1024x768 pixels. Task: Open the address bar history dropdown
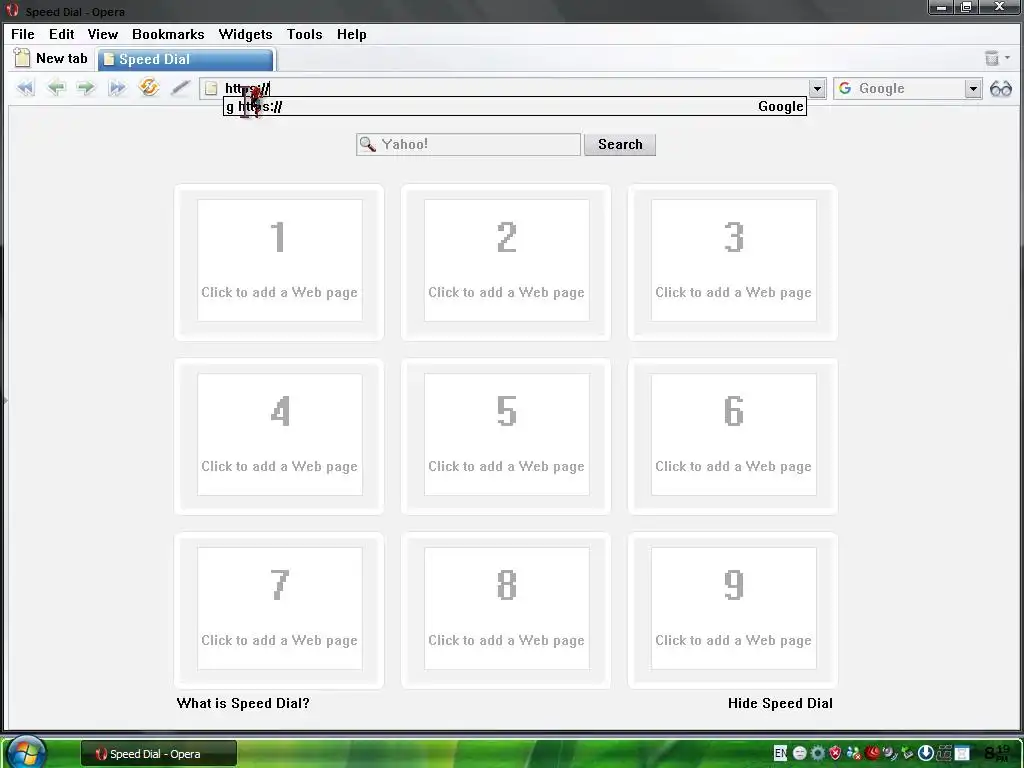(x=817, y=88)
